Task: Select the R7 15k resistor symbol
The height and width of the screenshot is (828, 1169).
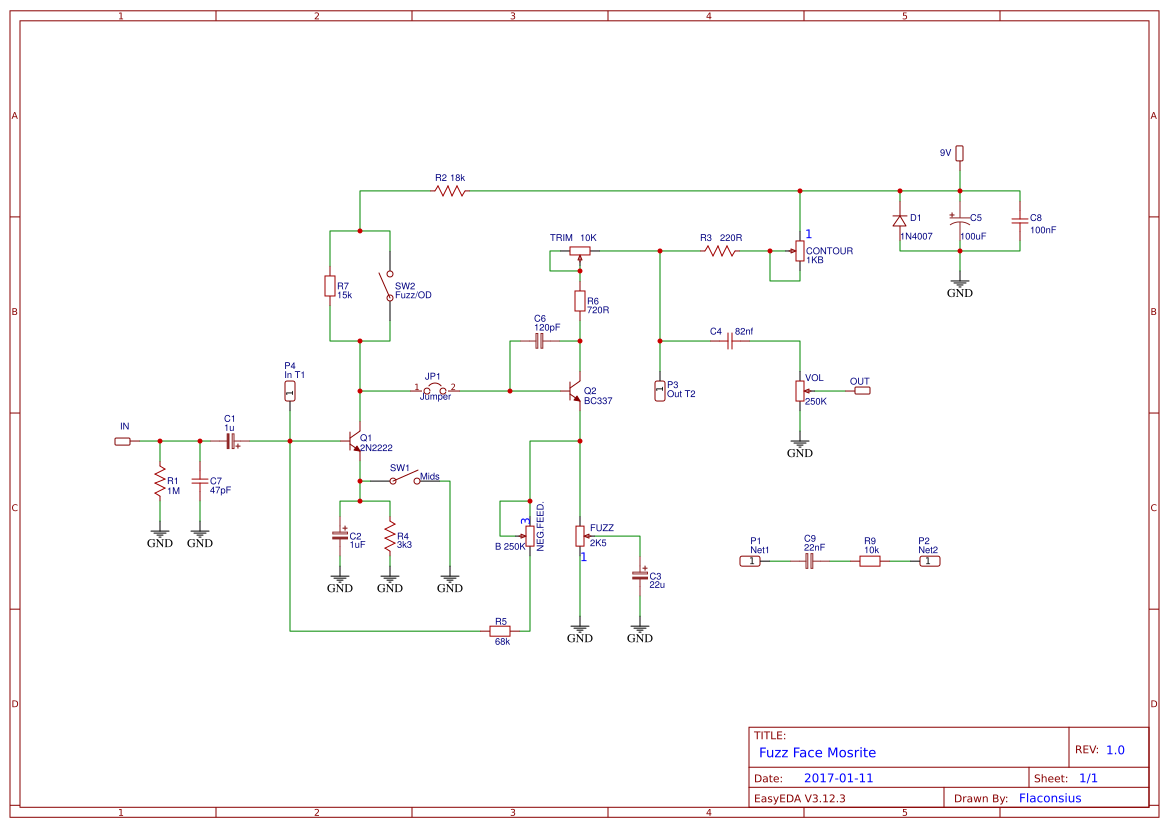Action: coord(330,286)
